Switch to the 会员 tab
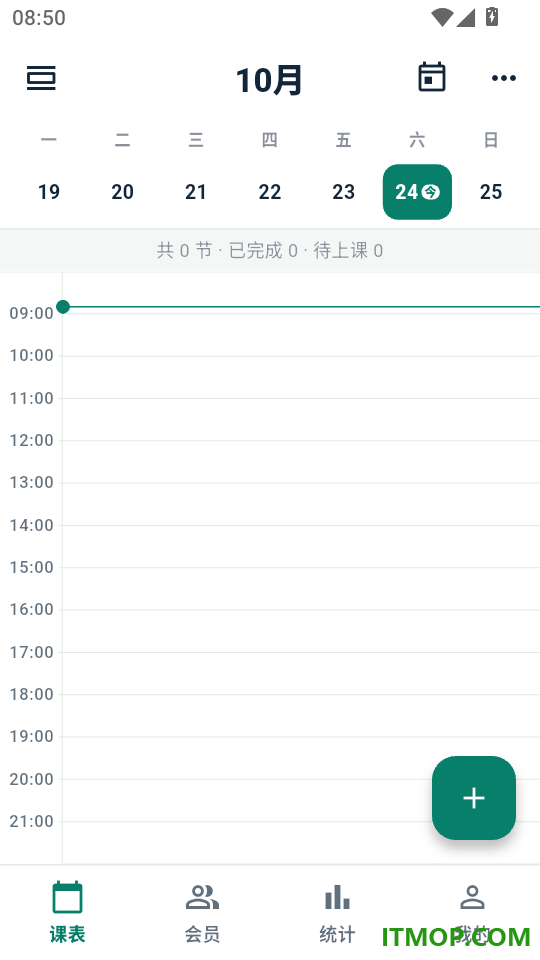Viewport: 540px width, 960px height. 202,912
